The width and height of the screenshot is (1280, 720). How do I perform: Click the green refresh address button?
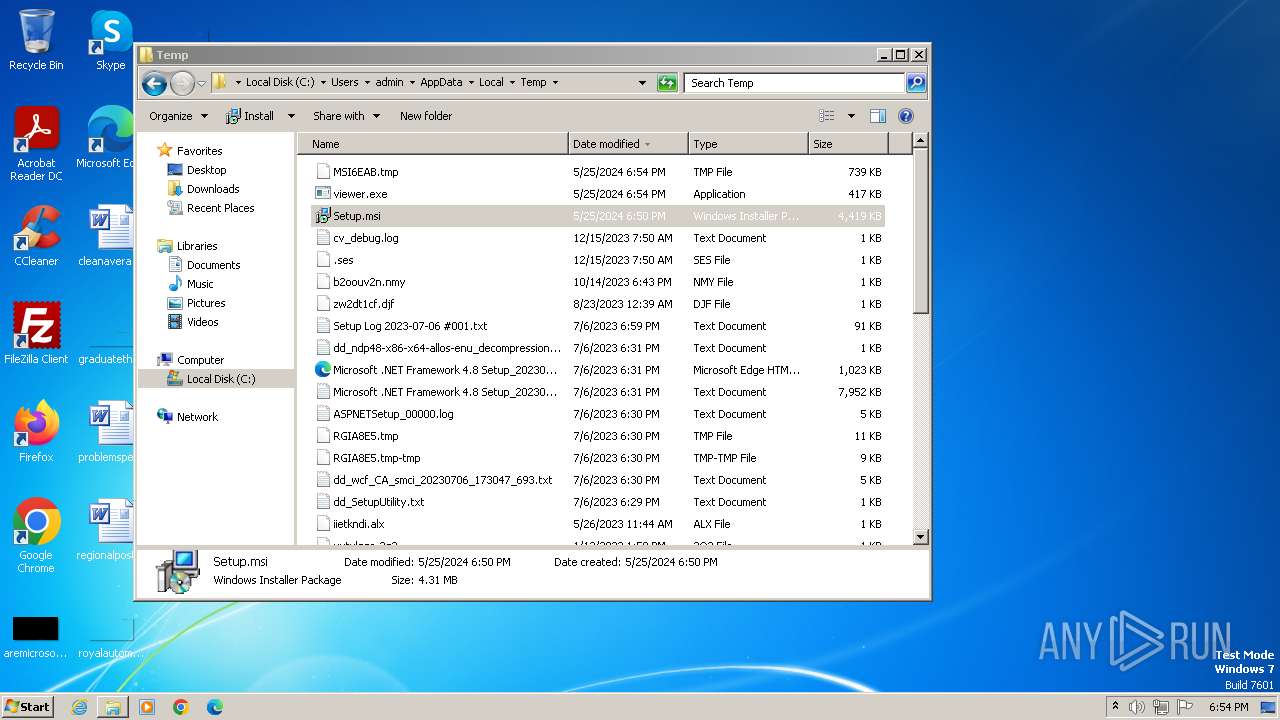(x=667, y=83)
